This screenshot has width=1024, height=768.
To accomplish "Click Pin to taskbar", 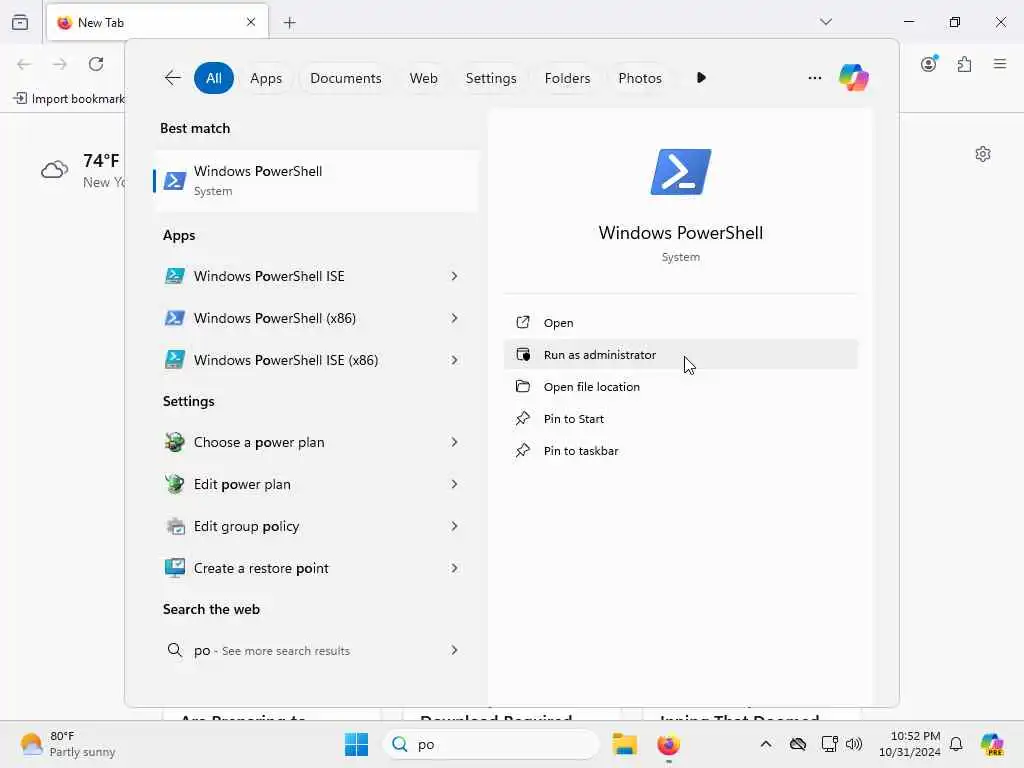I will click(x=680, y=451).
